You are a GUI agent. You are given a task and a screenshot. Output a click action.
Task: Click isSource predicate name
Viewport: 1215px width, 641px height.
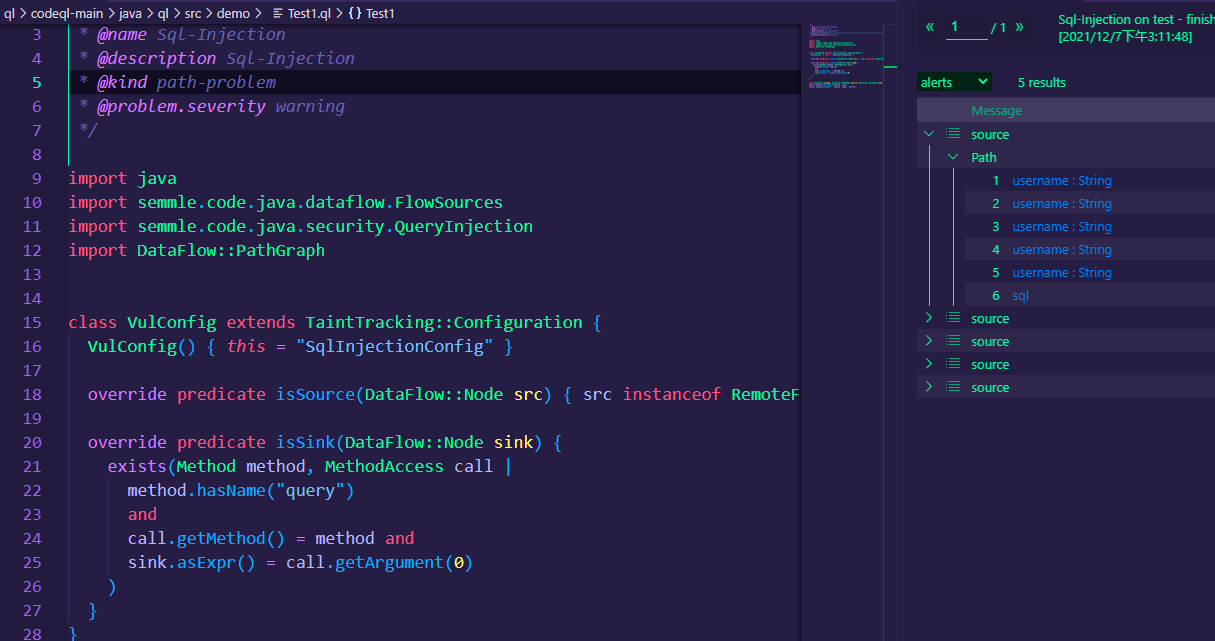tap(315, 394)
